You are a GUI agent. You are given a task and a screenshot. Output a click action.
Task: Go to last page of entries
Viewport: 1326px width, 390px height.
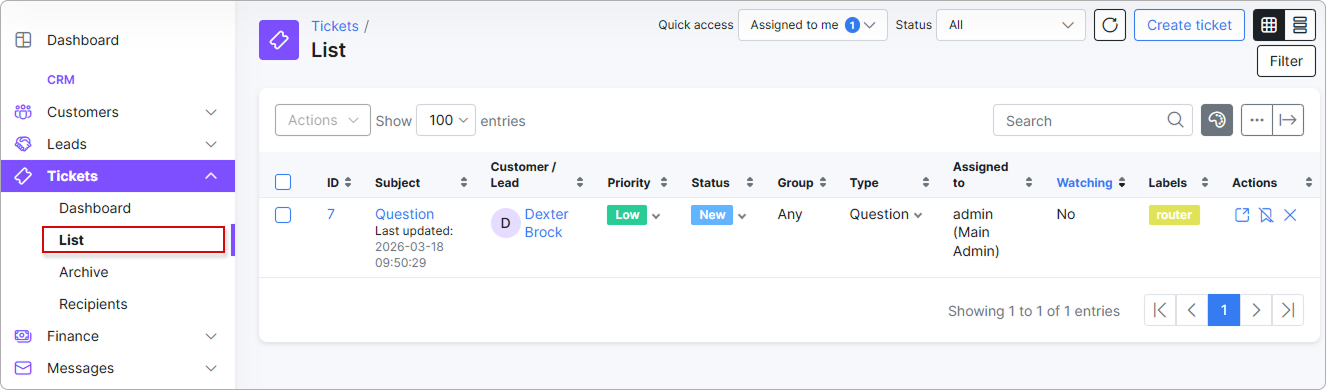pos(1288,310)
